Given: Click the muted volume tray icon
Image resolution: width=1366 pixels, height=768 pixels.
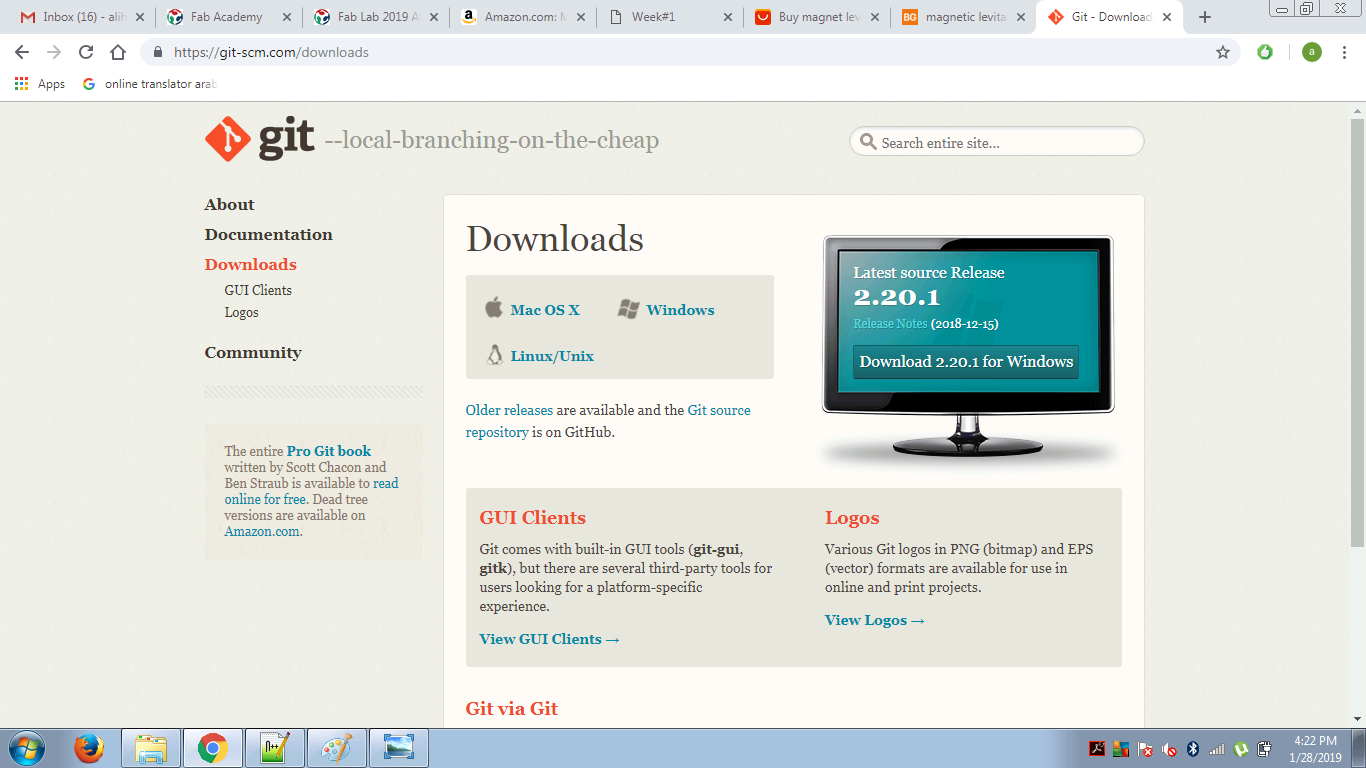Looking at the screenshot, I should [x=1169, y=748].
